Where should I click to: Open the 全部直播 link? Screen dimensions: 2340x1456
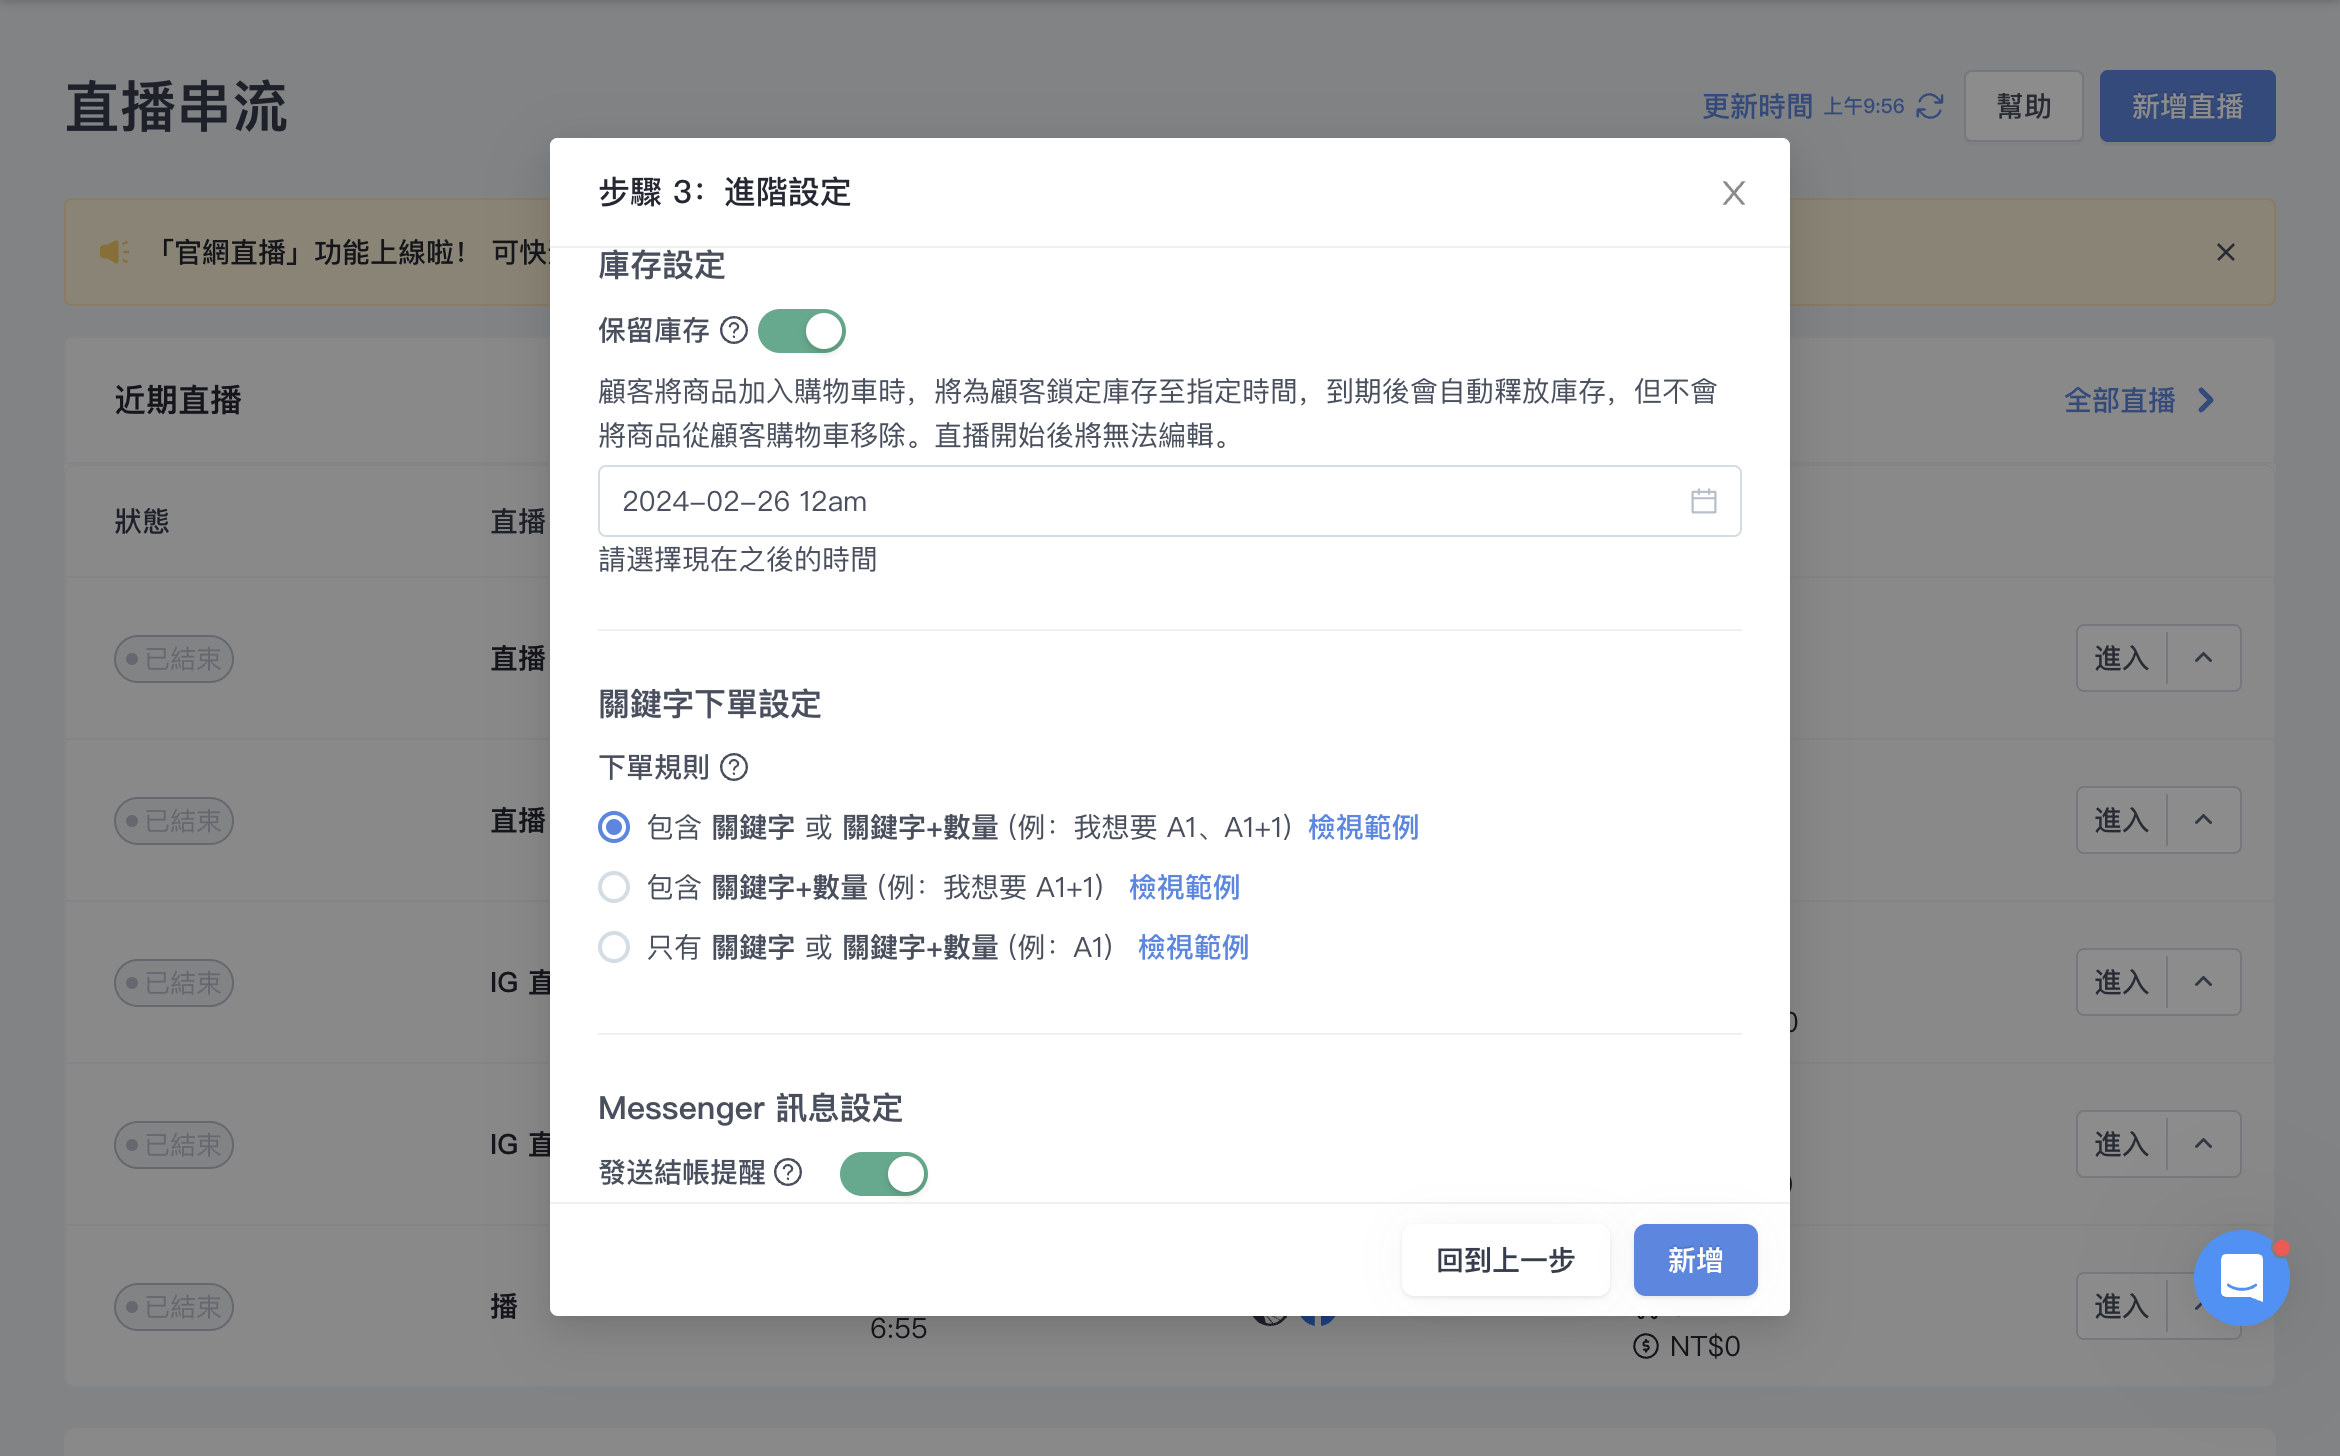2120,401
